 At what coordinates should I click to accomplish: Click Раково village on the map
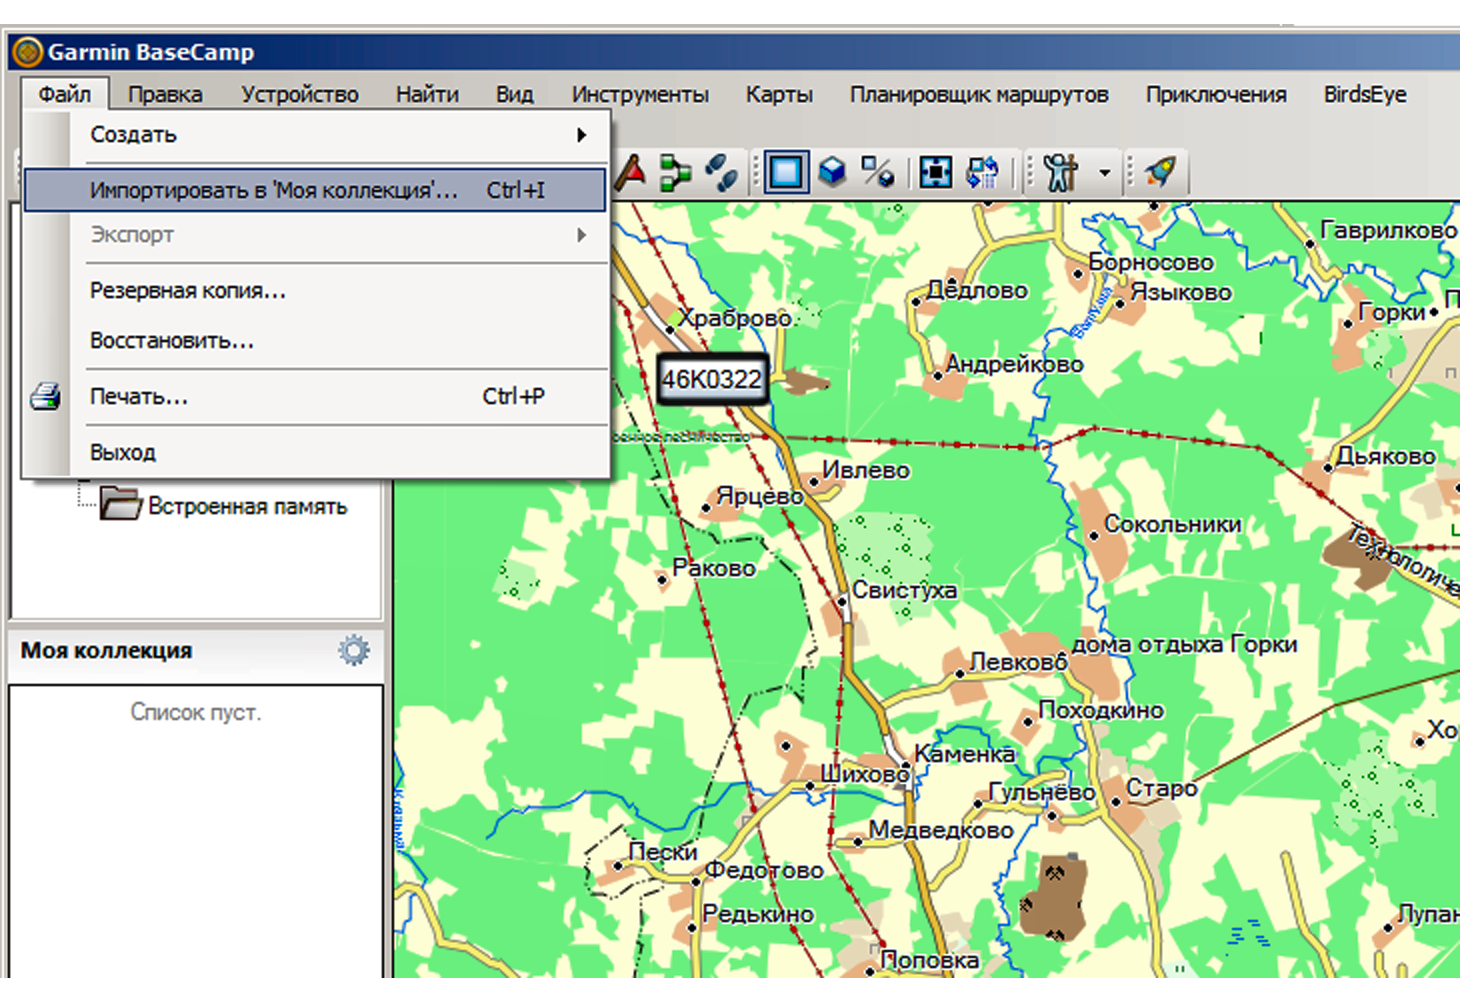[714, 568]
